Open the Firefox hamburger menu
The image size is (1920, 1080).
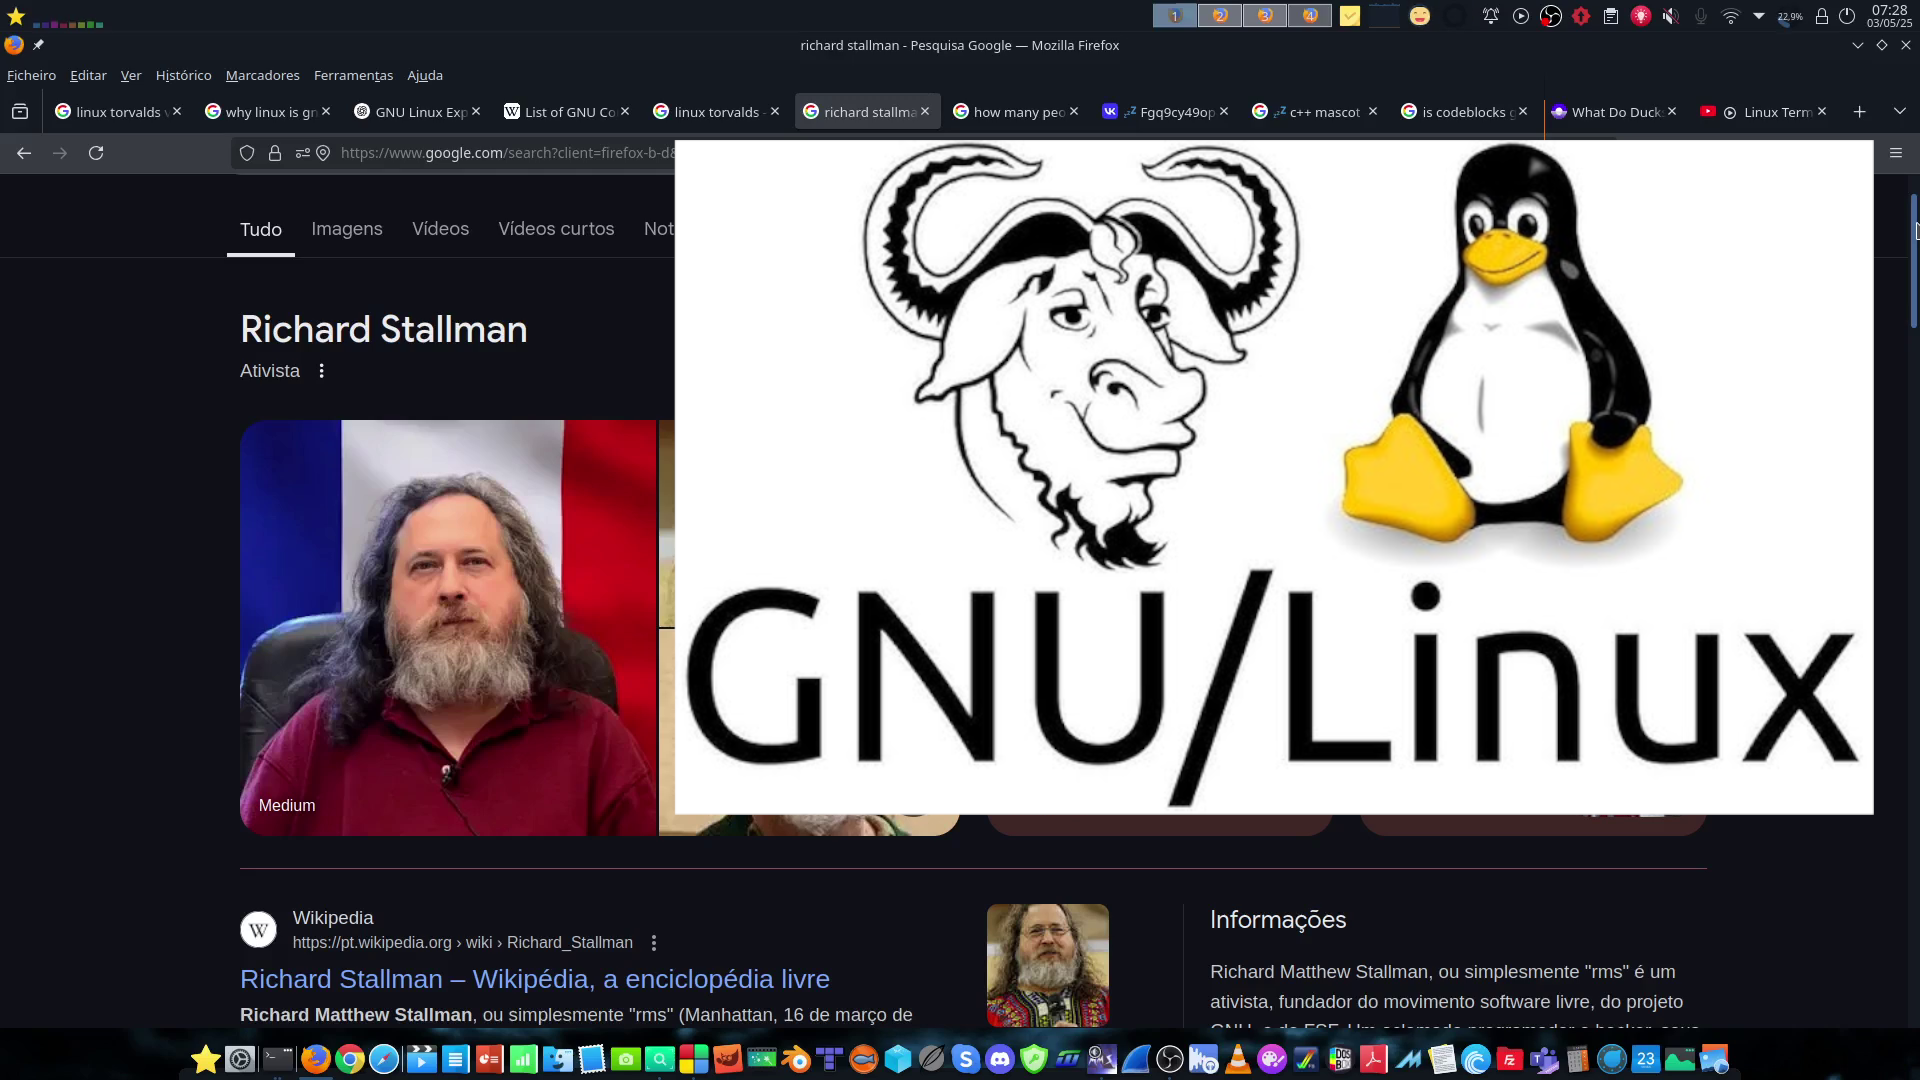tap(1895, 153)
